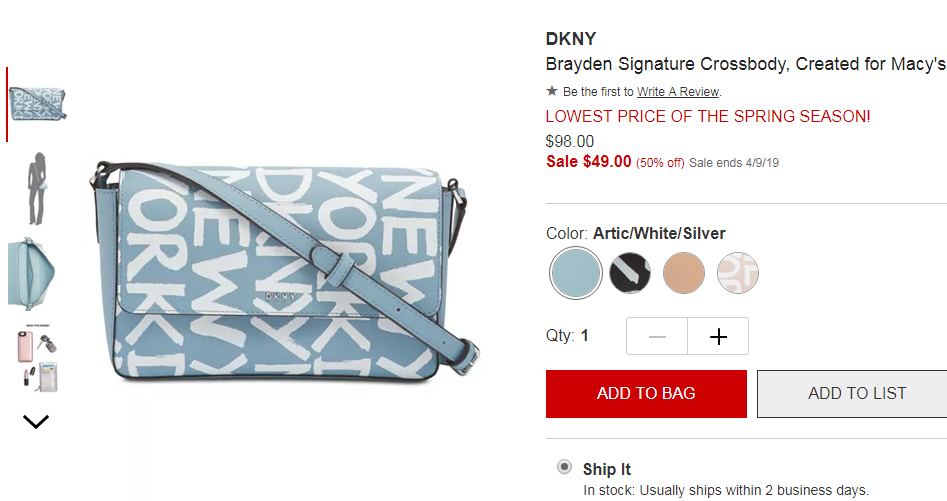The width and height of the screenshot is (947, 501).
Task: Choose the tan color swatch
Action: click(684, 273)
